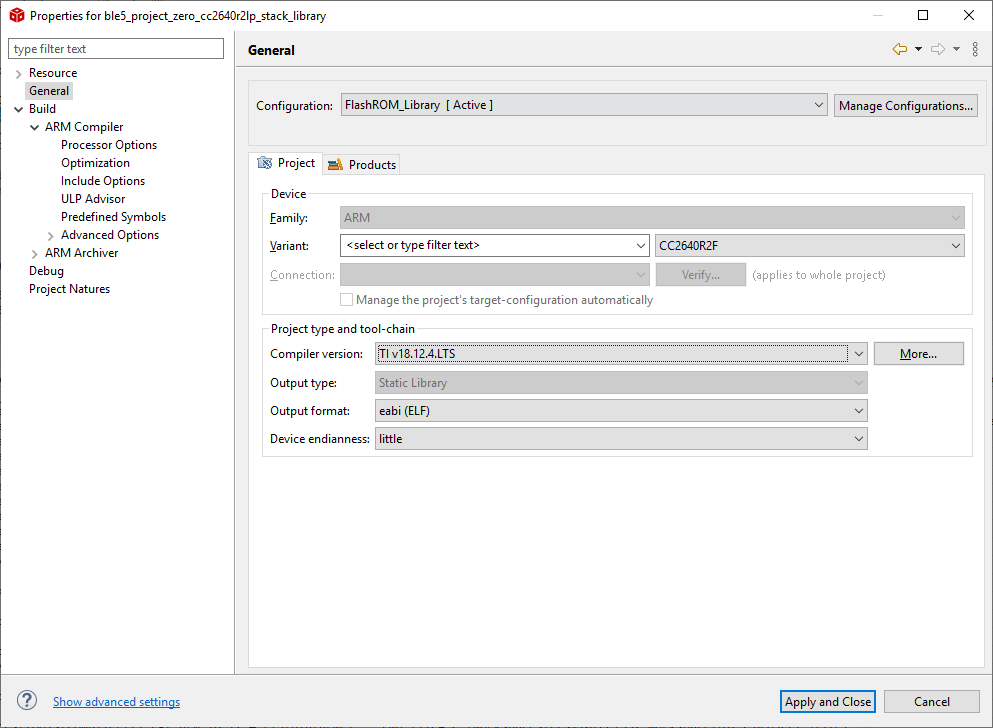The width and height of the screenshot is (993, 728).
Task: Select Predefined Symbols in the tree
Action: 113,217
